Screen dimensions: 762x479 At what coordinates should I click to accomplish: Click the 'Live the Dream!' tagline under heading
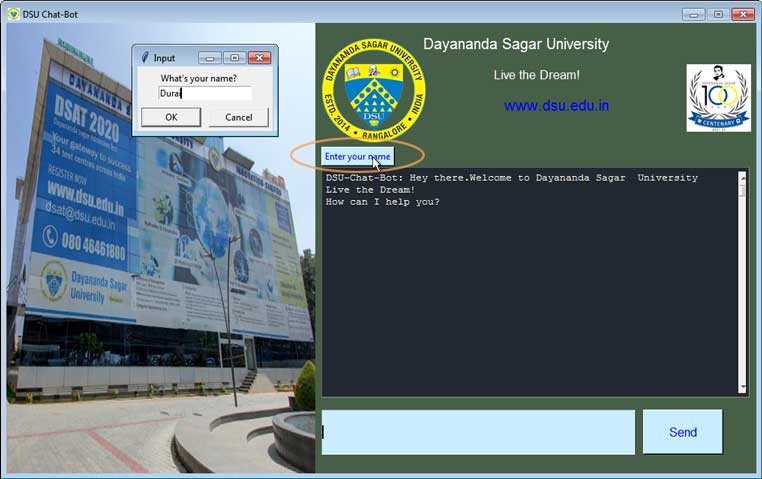pos(537,75)
